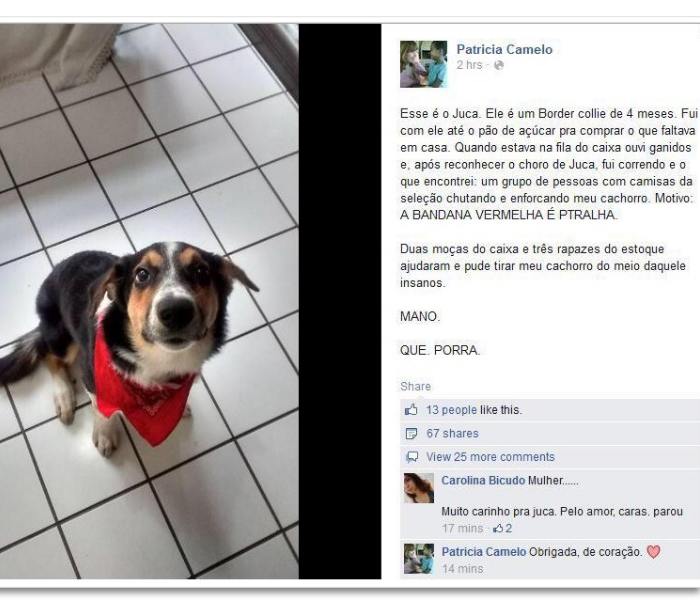The height and width of the screenshot is (600, 700).
Task: Expand View 25 more comments
Action: pyautogui.click(x=490, y=457)
